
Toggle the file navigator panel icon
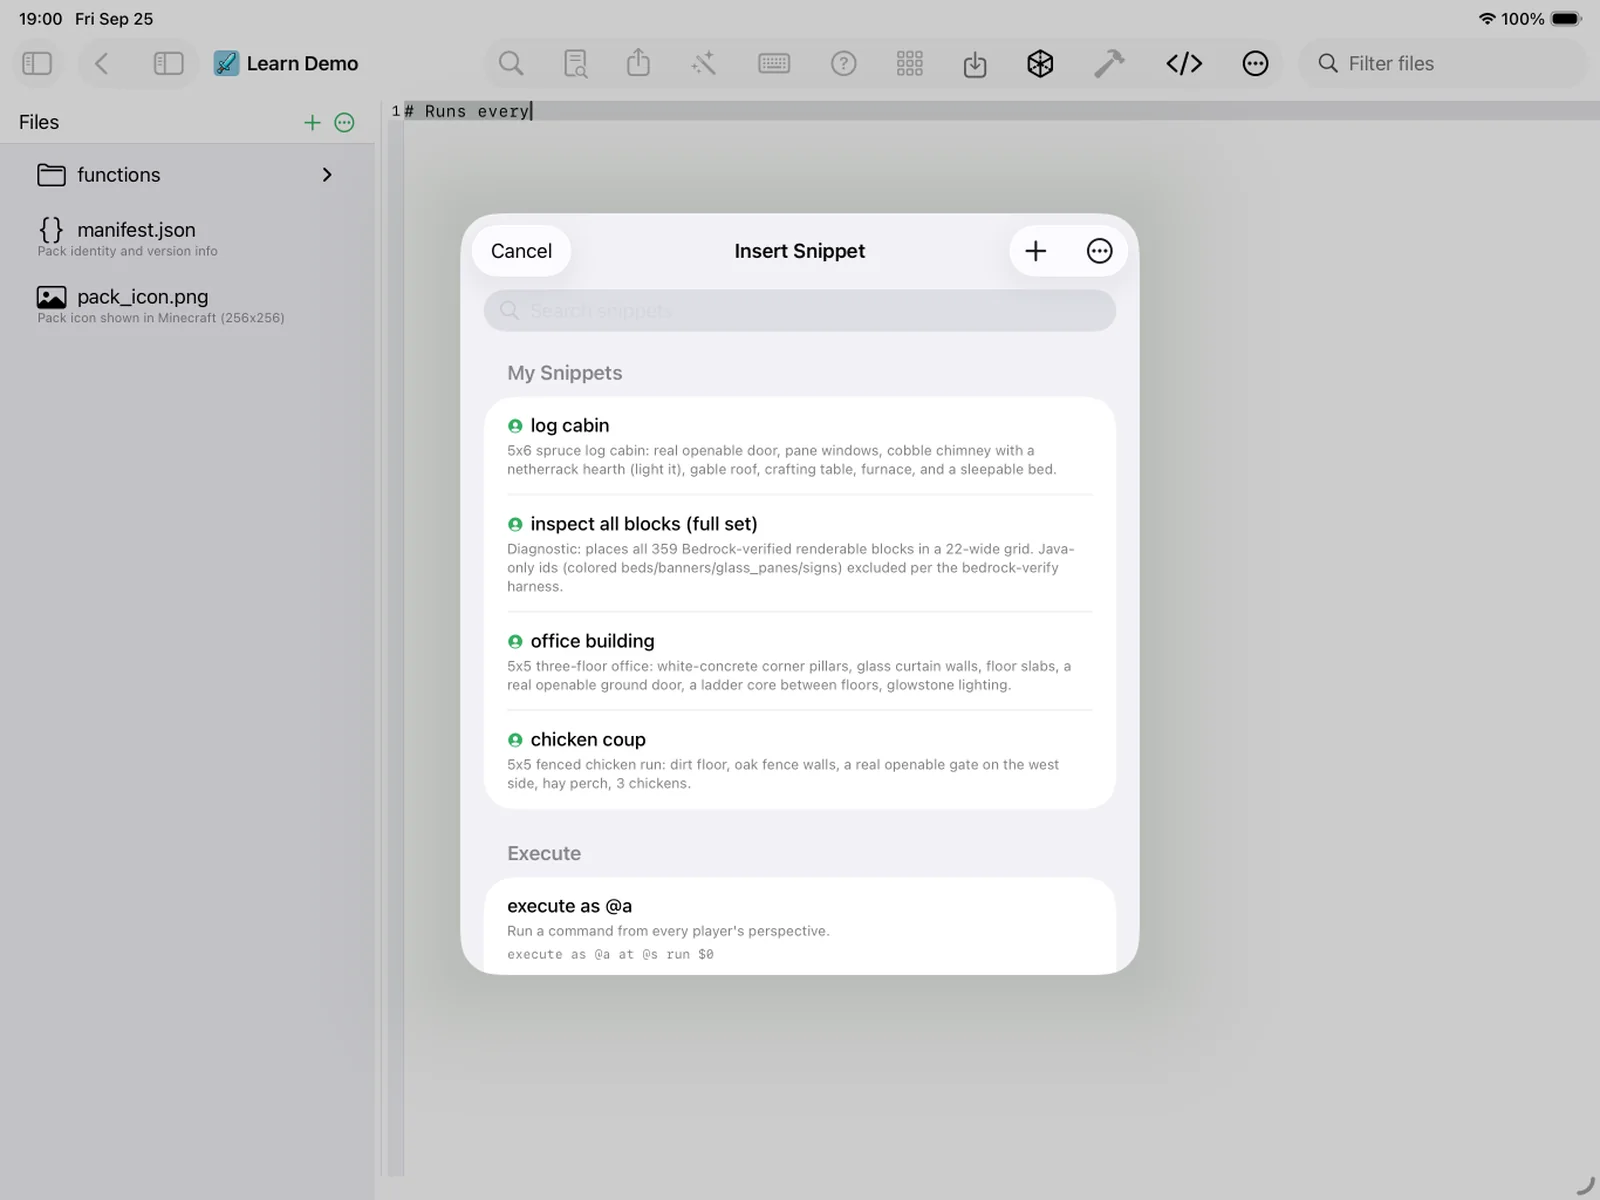tap(168, 64)
